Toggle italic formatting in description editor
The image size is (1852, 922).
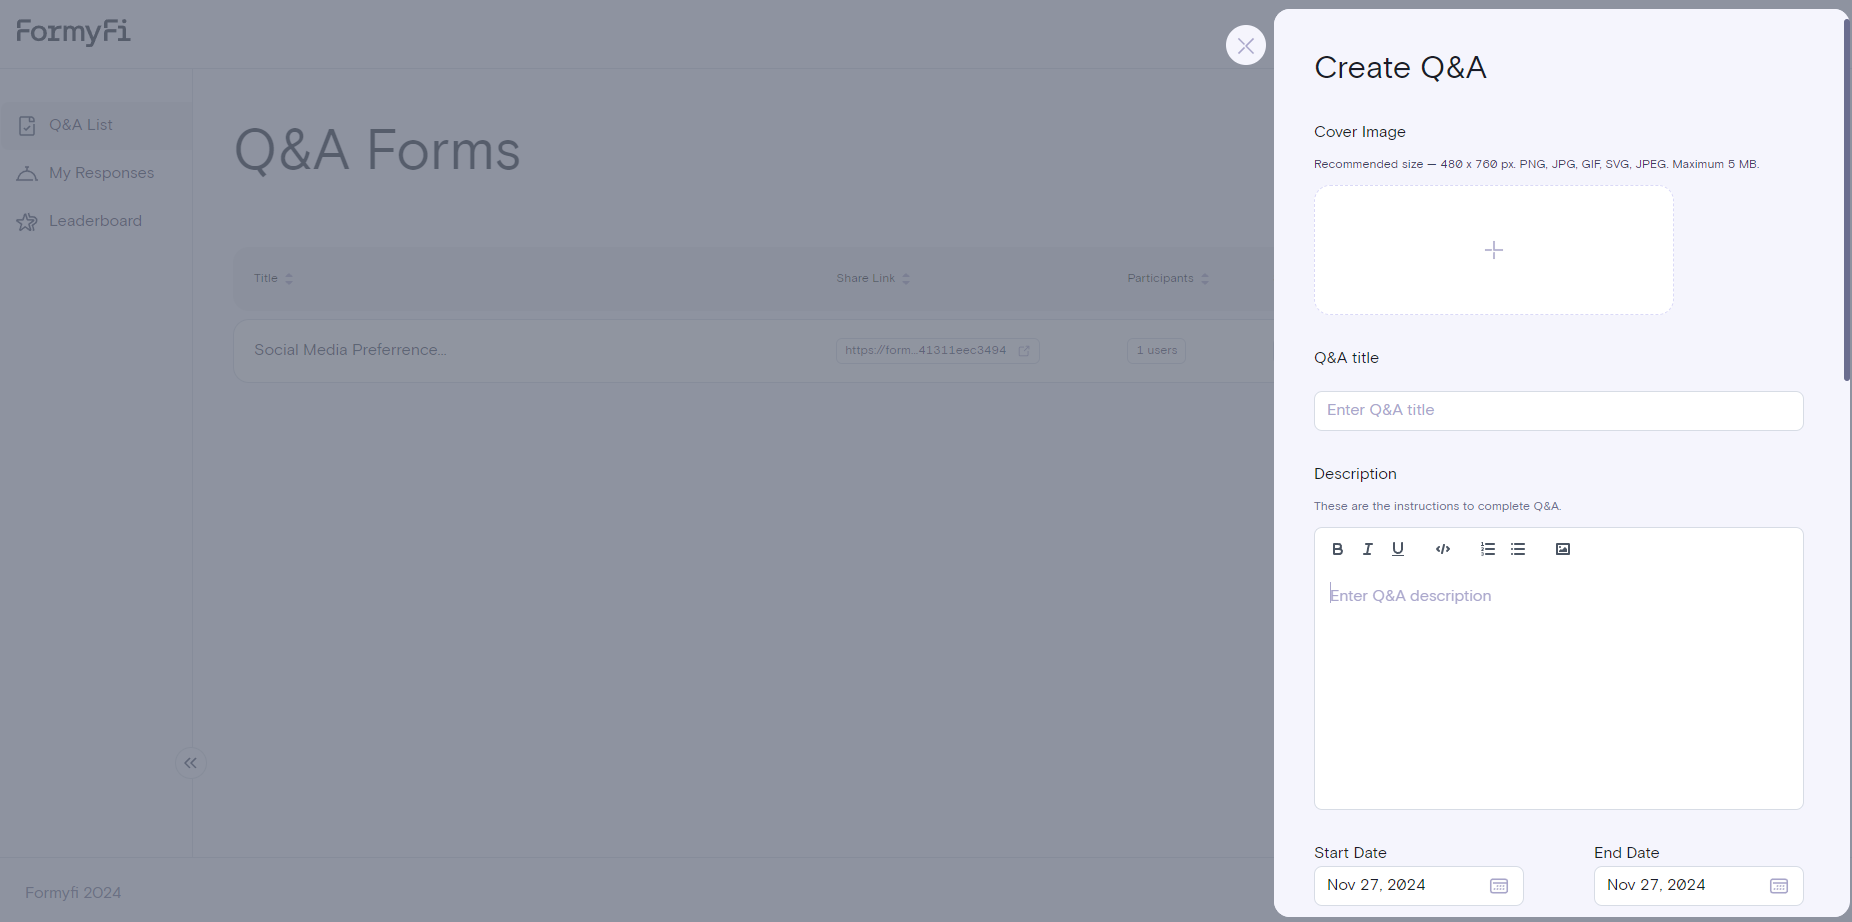(1367, 549)
